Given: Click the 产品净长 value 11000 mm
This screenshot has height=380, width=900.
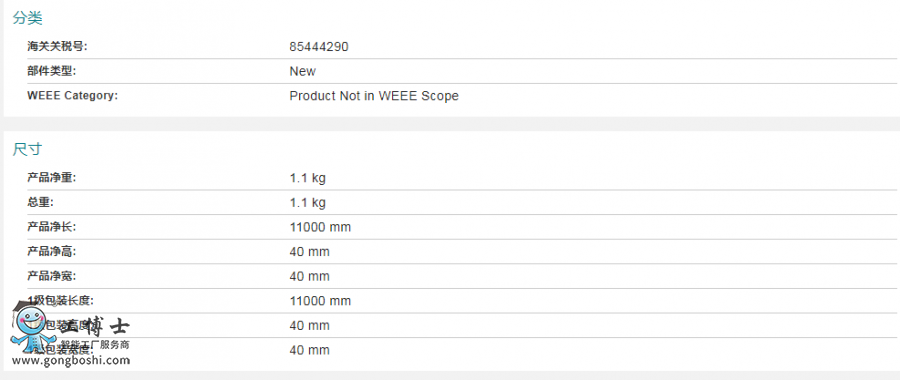Looking at the screenshot, I should 320,227.
